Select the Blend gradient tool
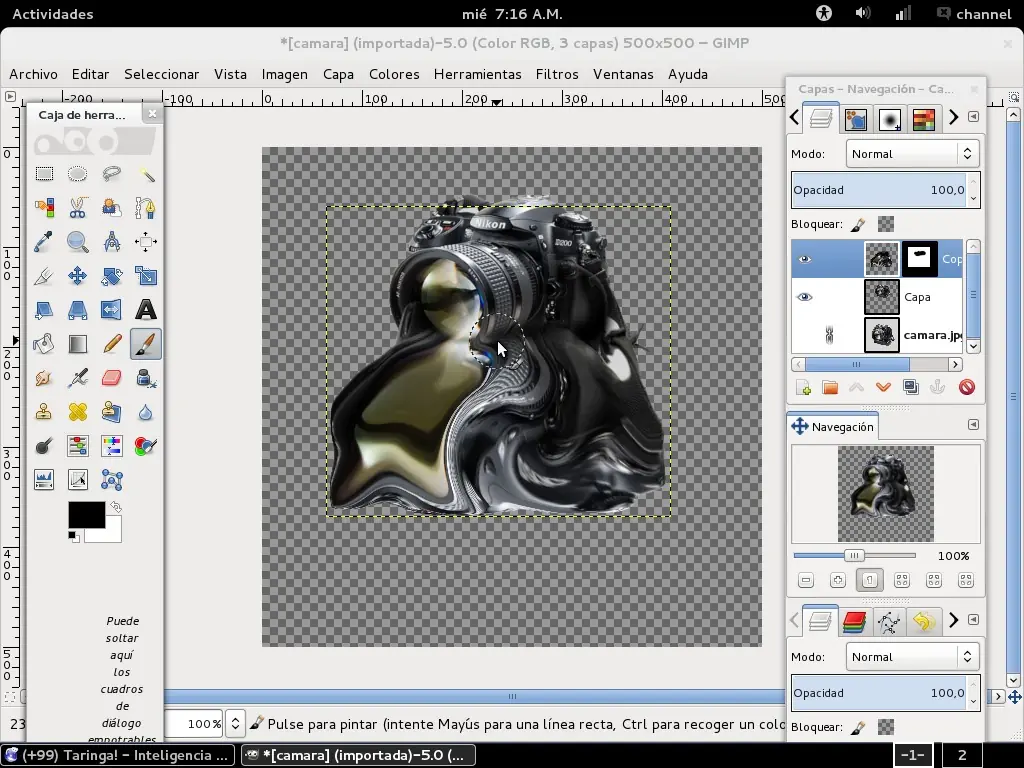This screenshot has width=1024, height=768. 78,344
